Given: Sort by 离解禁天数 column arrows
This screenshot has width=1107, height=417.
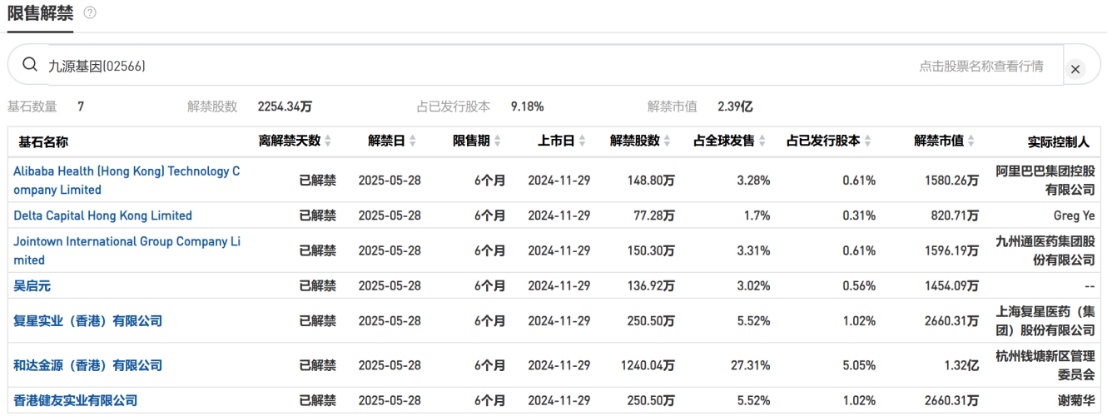Looking at the screenshot, I should pyautogui.click(x=328, y=141).
